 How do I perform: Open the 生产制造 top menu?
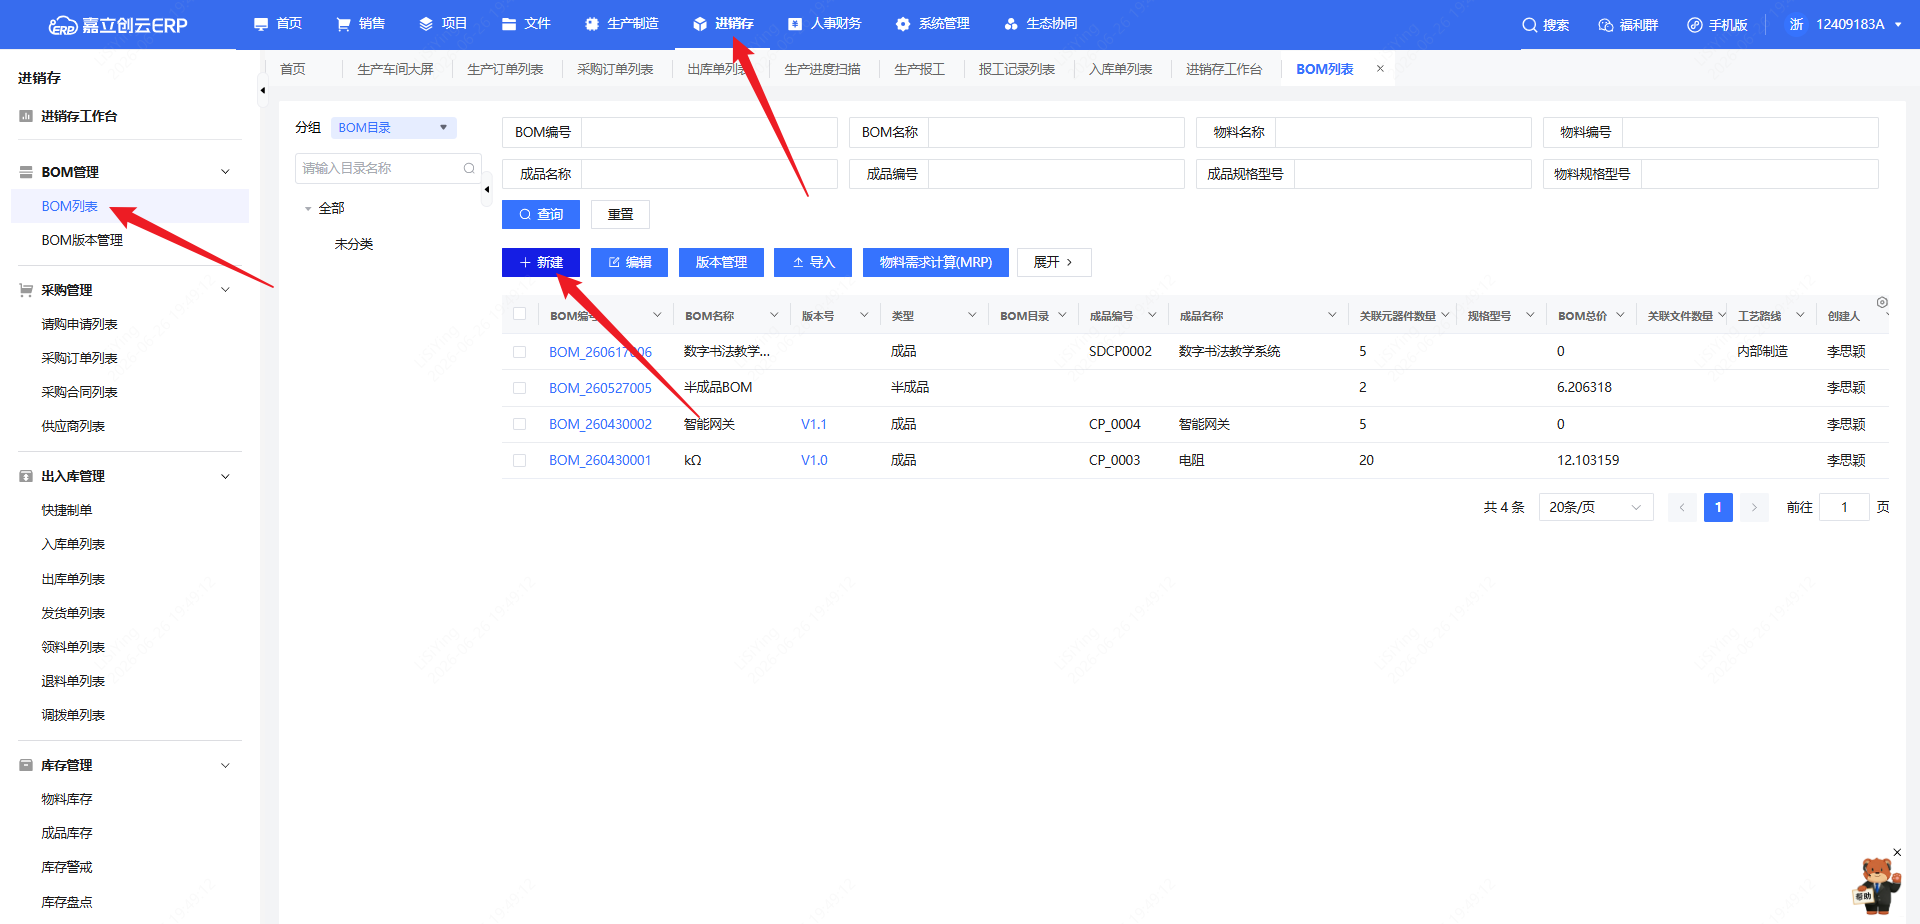[621, 24]
